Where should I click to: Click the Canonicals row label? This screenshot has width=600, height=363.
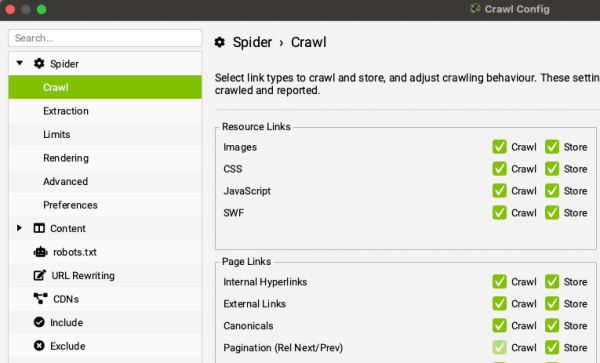248,326
